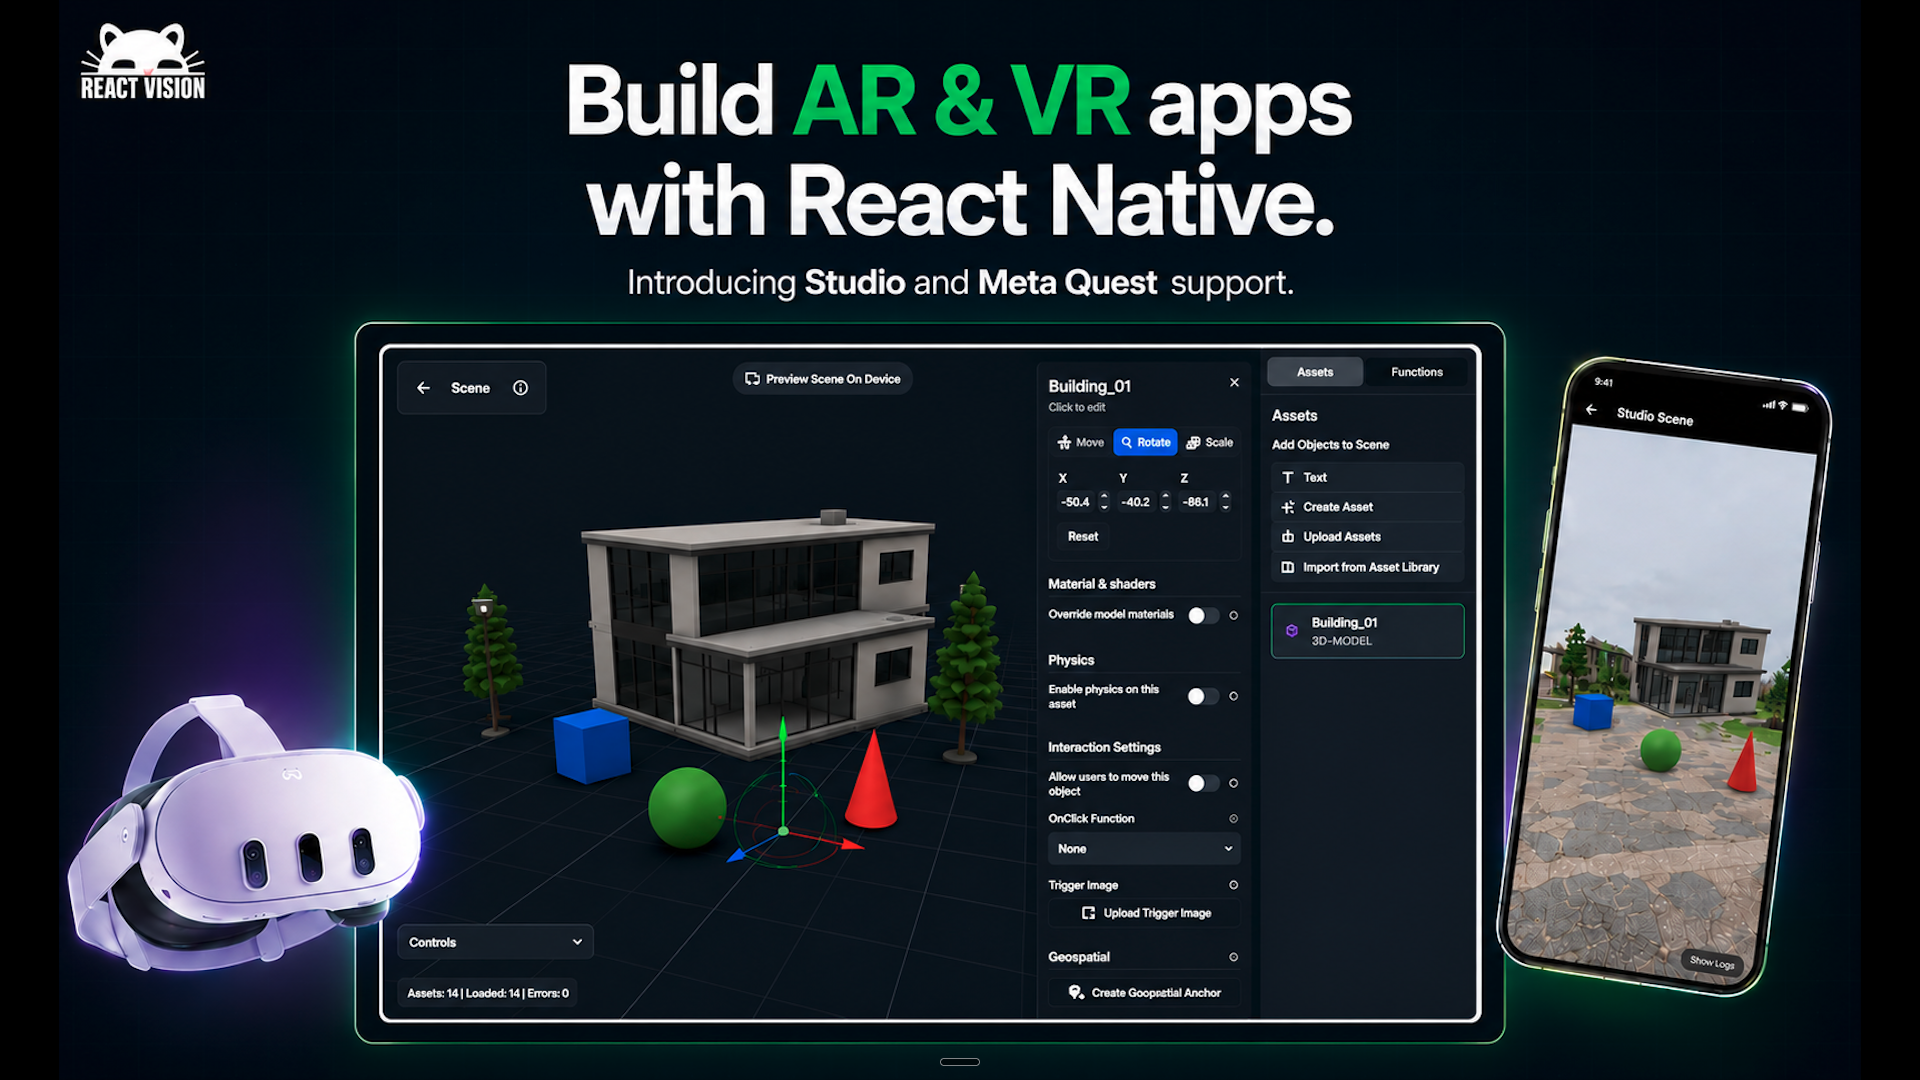Enable physics on this asset
1920x1080 pixels.
tap(1203, 696)
